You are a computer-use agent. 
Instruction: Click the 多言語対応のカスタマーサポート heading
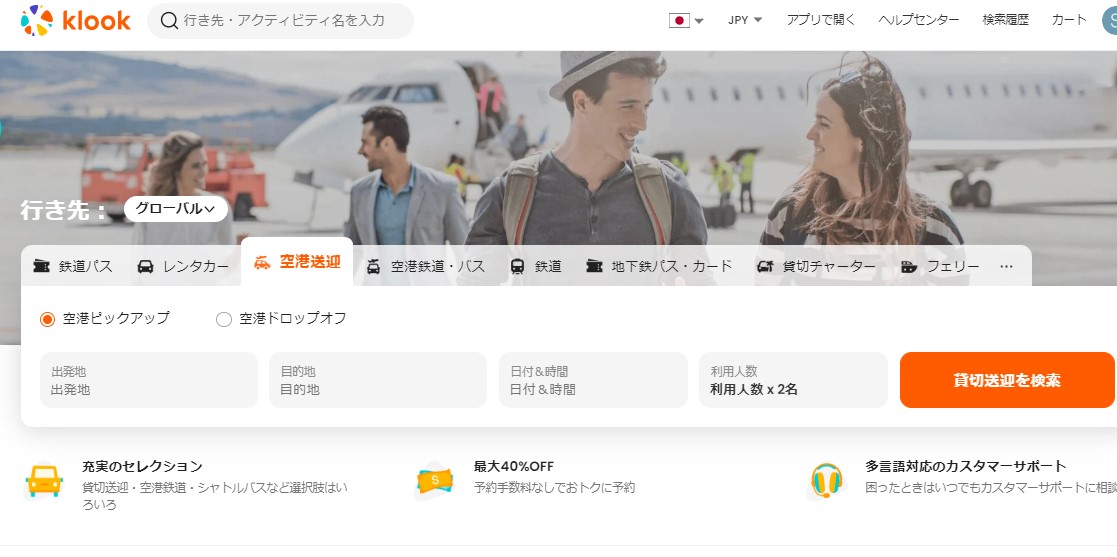[x=966, y=467]
